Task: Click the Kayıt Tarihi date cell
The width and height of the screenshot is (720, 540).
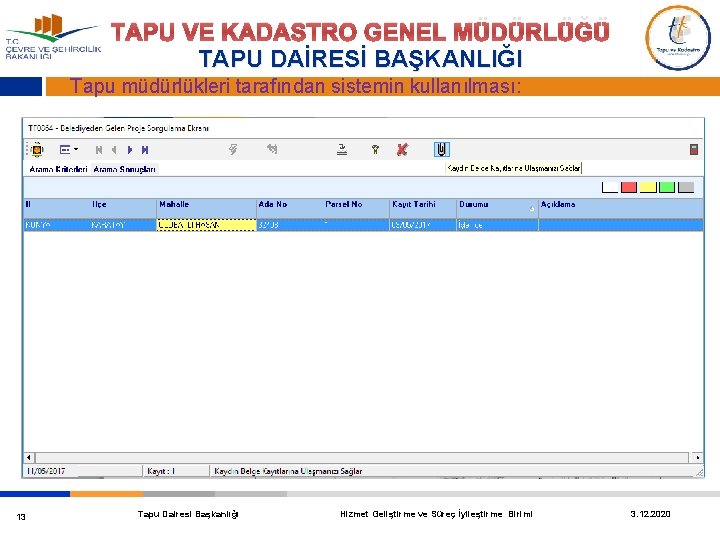Action: pyautogui.click(x=423, y=225)
